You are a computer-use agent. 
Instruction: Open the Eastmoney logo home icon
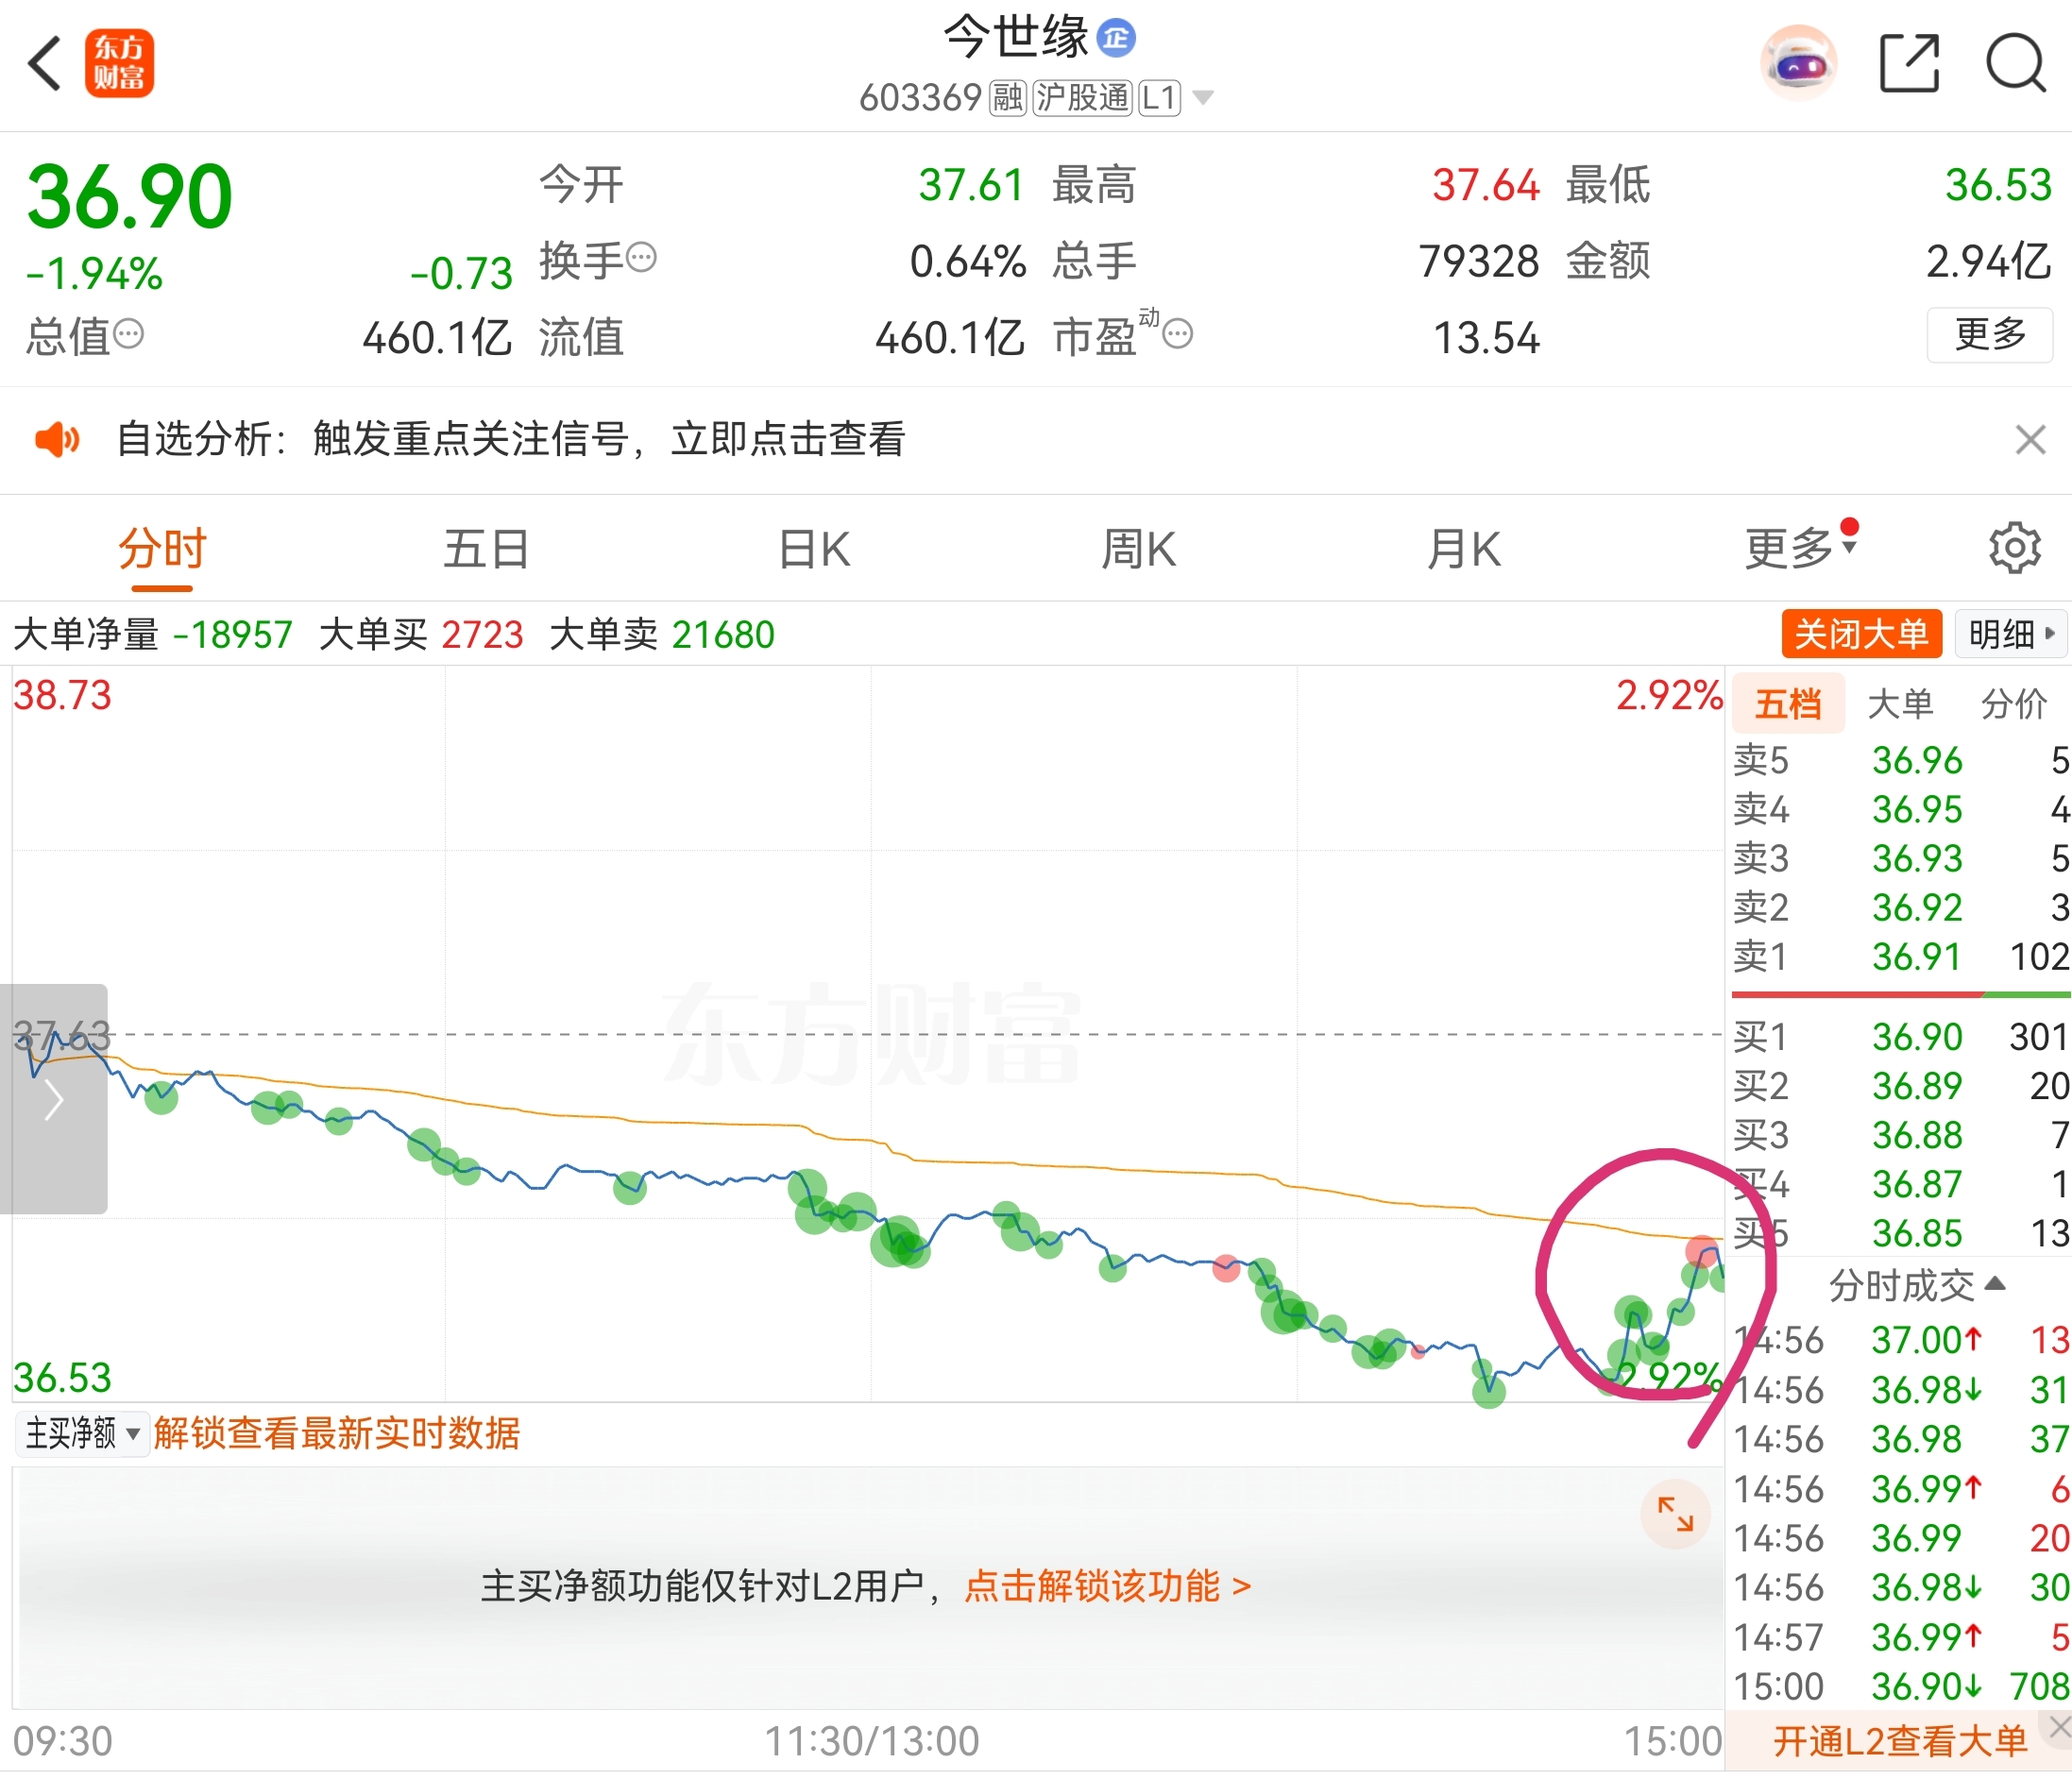pos(119,64)
